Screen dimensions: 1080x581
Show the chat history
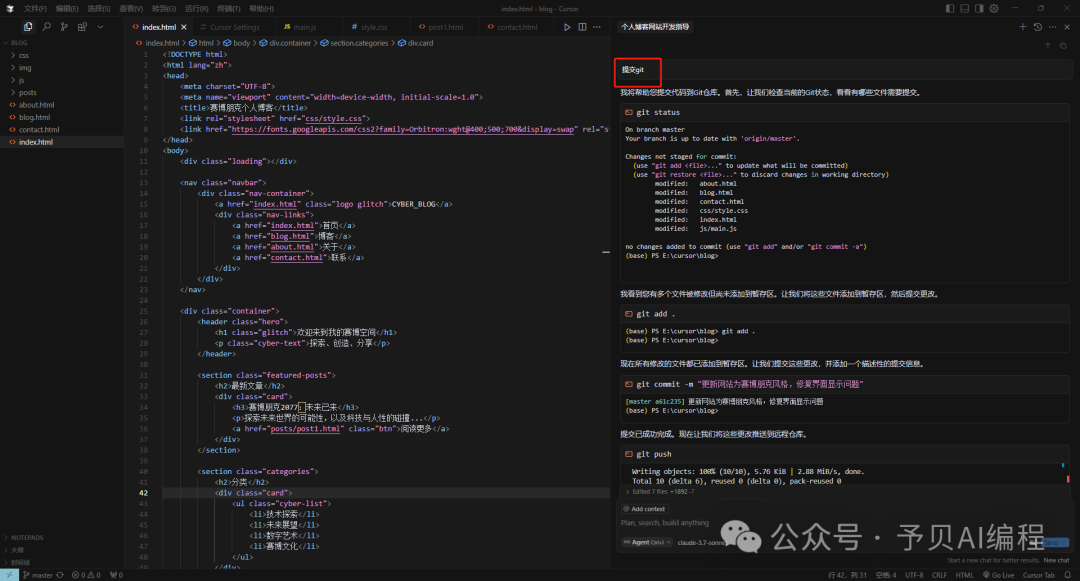point(1037,27)
